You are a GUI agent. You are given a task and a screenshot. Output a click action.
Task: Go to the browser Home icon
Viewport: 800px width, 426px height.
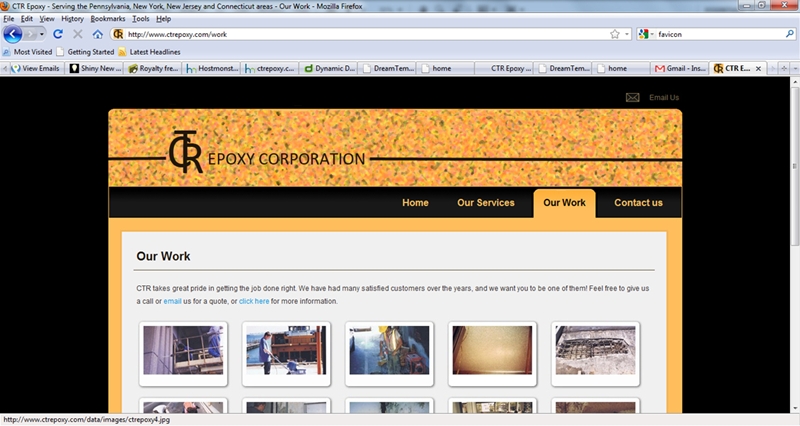click(97, 34)
